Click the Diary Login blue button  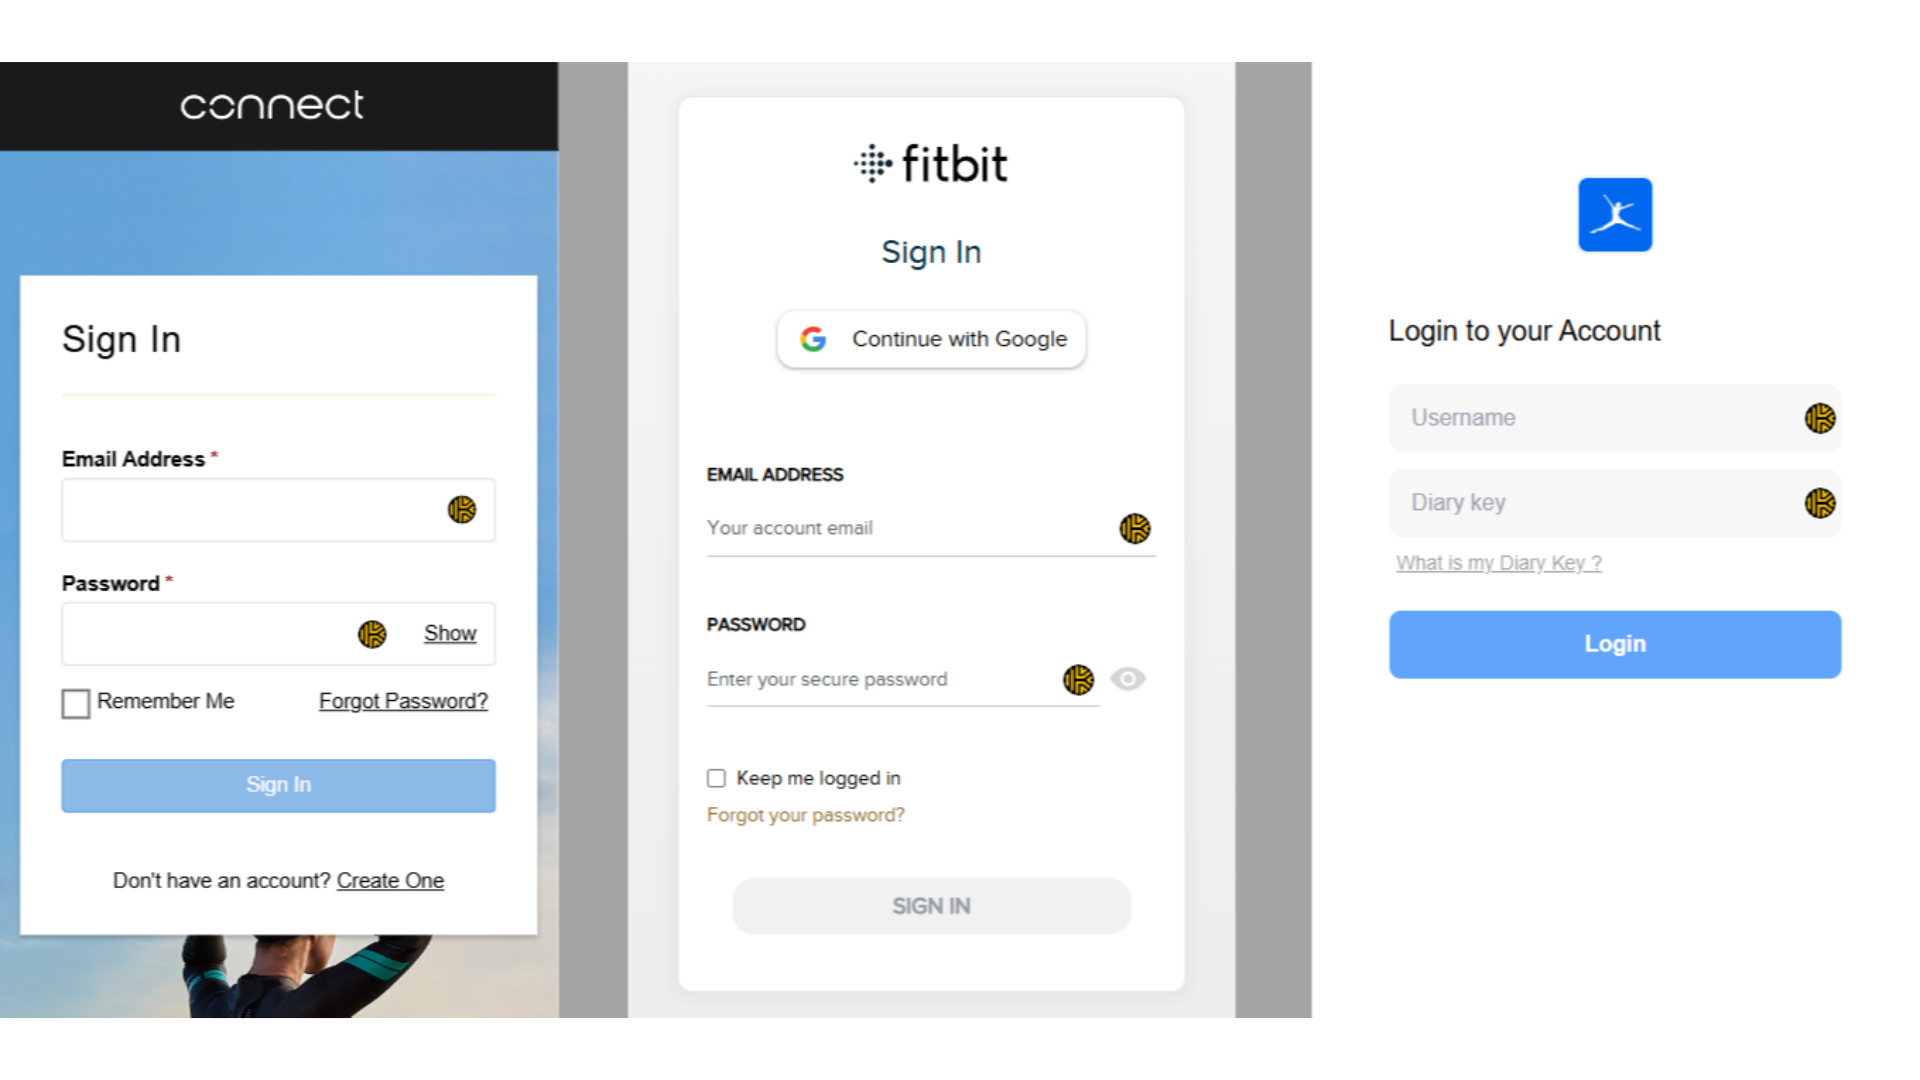[x=1614, y=644]
